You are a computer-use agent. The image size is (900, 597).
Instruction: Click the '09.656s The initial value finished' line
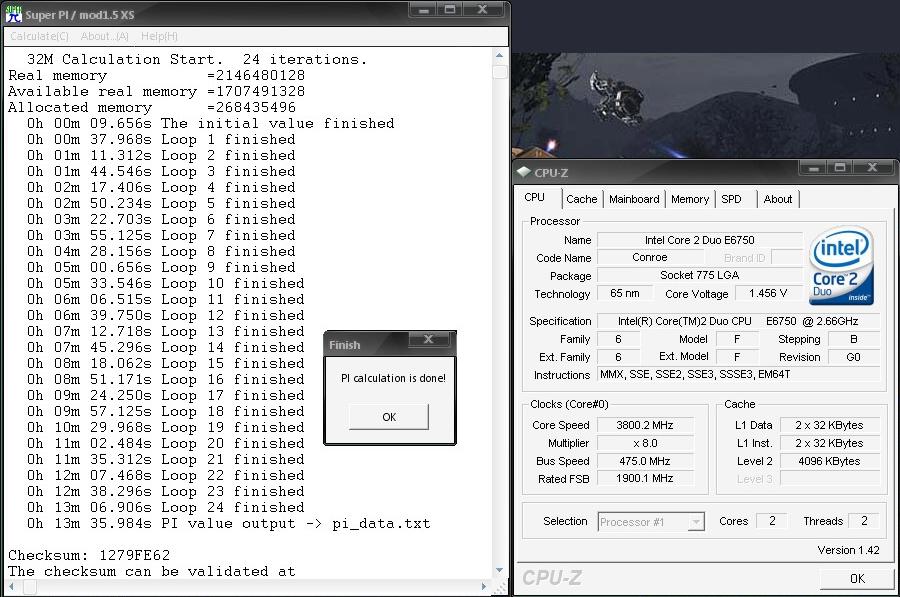[x=211, y=124]
